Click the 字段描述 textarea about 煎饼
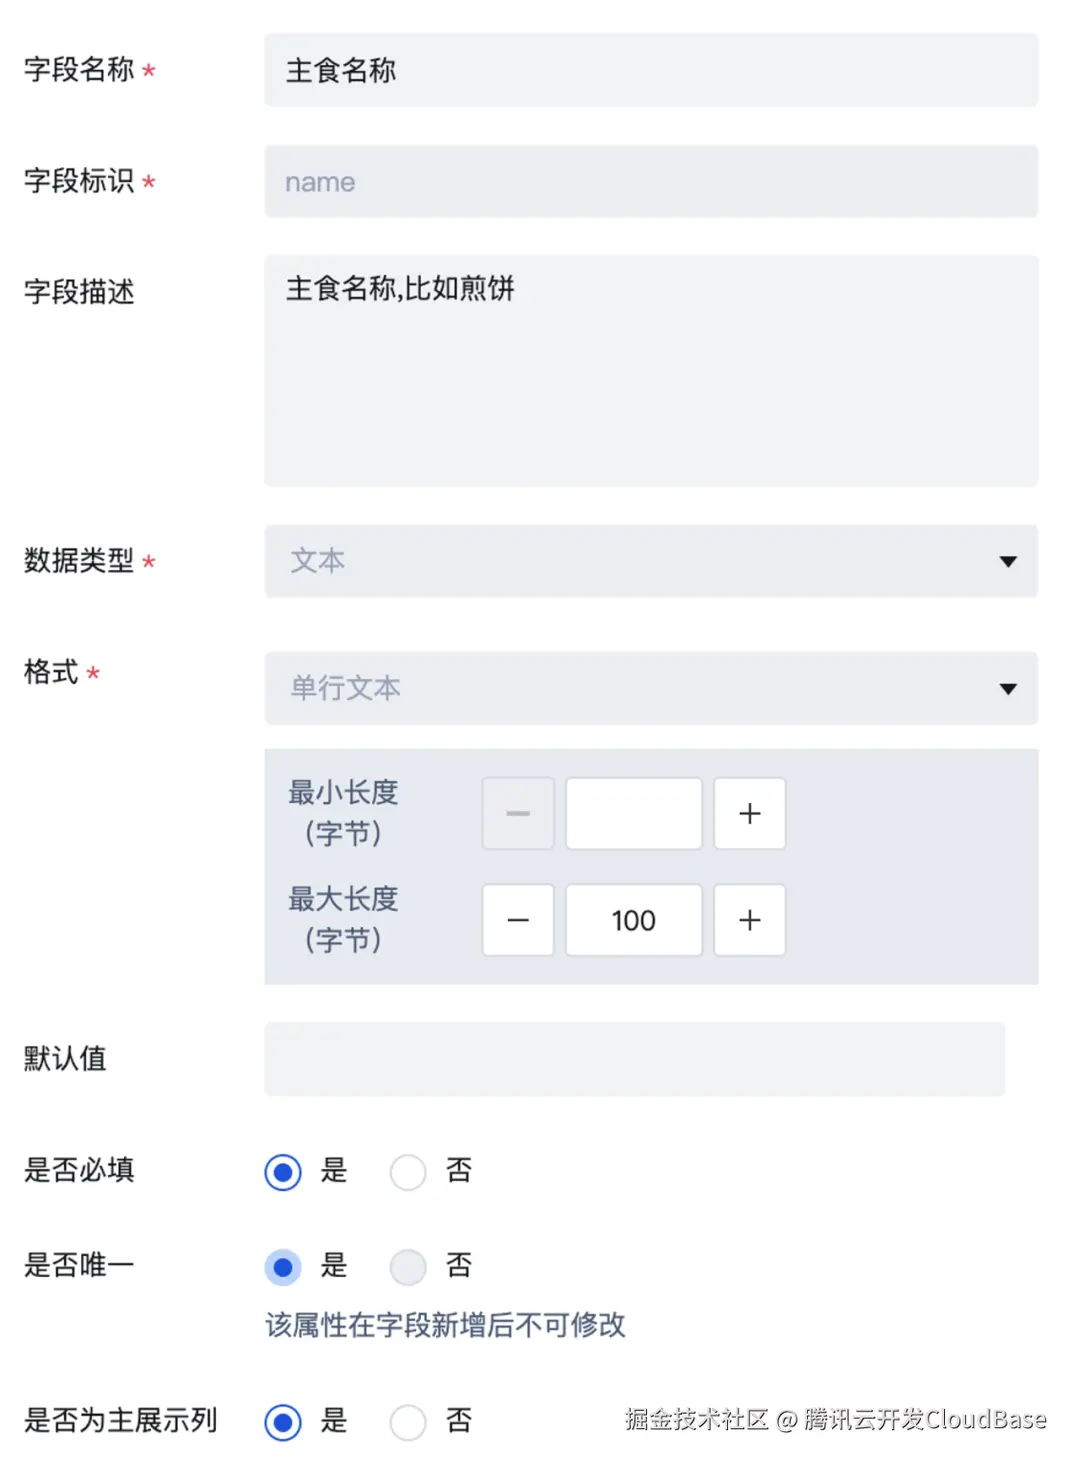Image resolution: width=1080 pixels, height=1466 pixels. click(650, 370)
